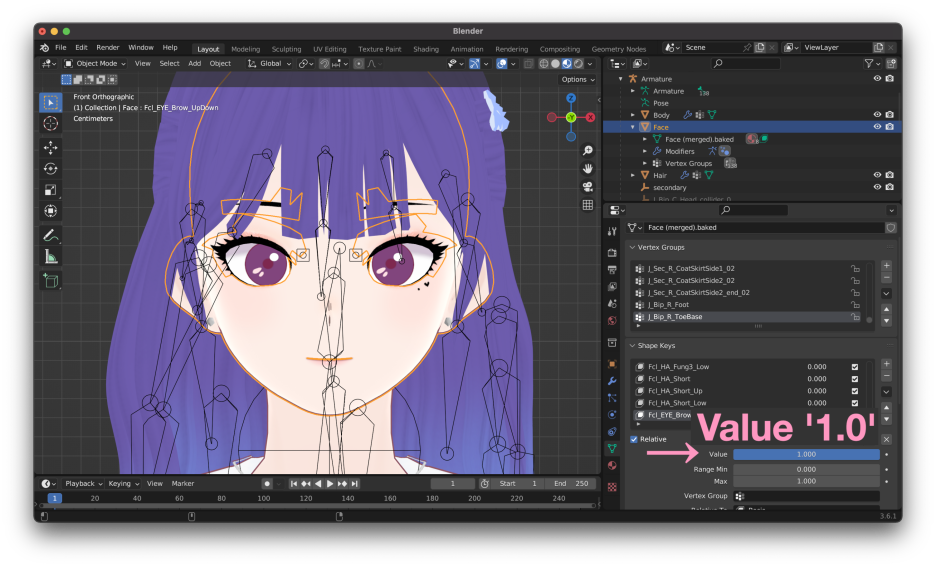Toggle the Relative checkbox

coord(634,439)
